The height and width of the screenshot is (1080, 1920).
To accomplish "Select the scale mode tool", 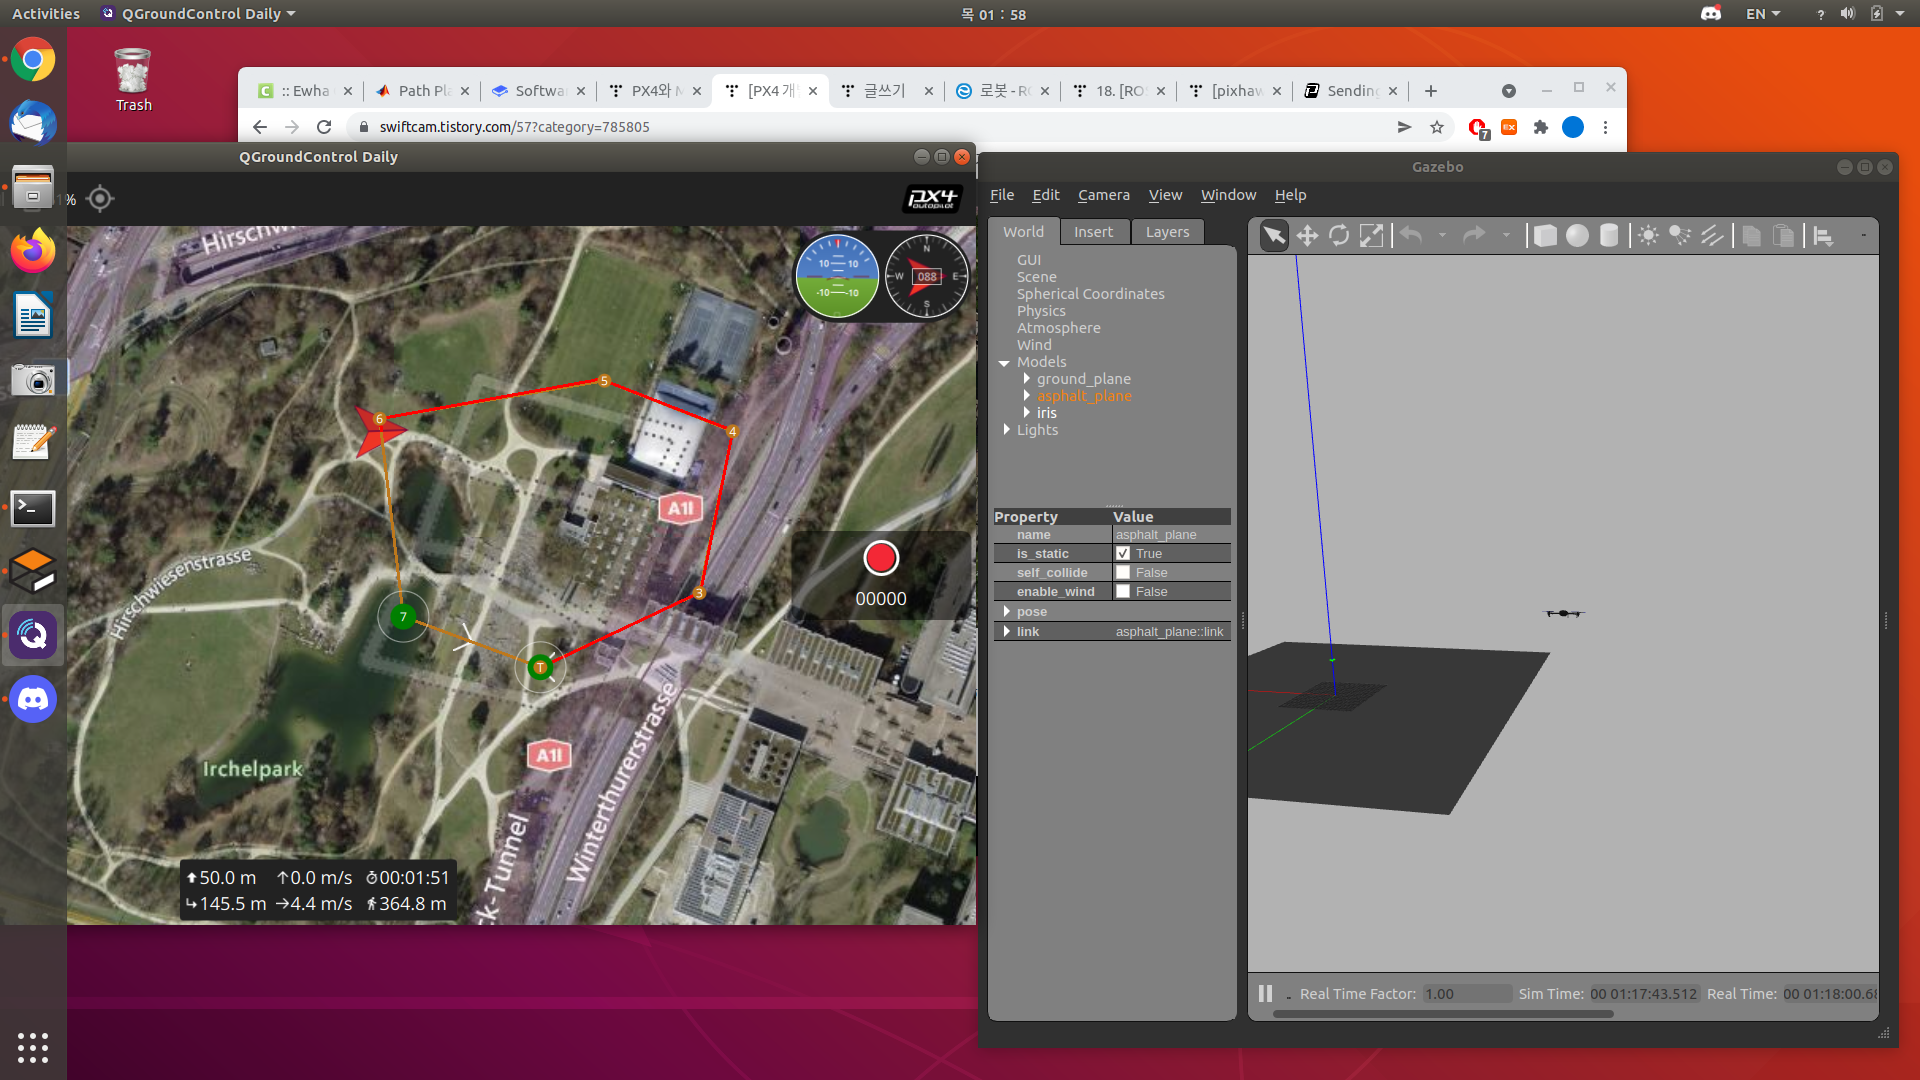I will [x=1371, y=236].
